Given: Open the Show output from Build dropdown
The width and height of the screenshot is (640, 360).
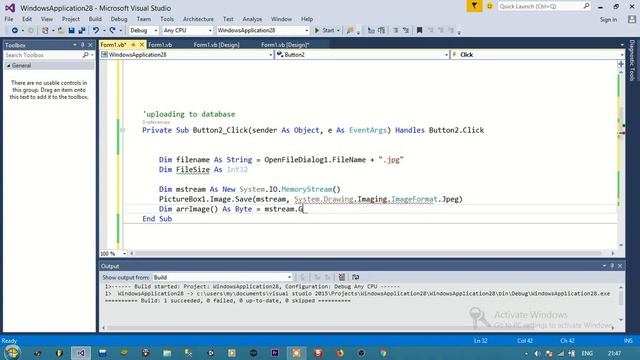Looking at the screenshot, I should point(222,277).
